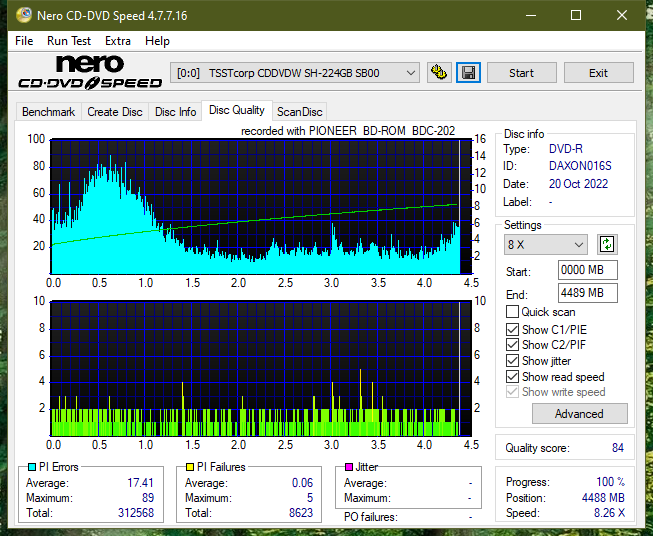The image size is (653, 536).
Task: Select the Disc Quality tab
Action: tap(237, 110)
